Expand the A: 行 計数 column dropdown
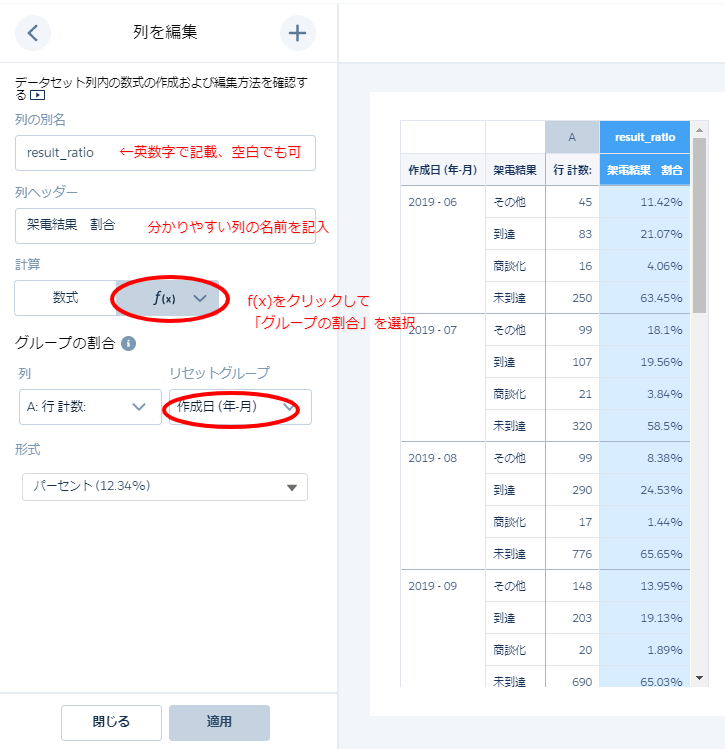The image size is (725, 749). pyautogui.click(x=90, y=407)
